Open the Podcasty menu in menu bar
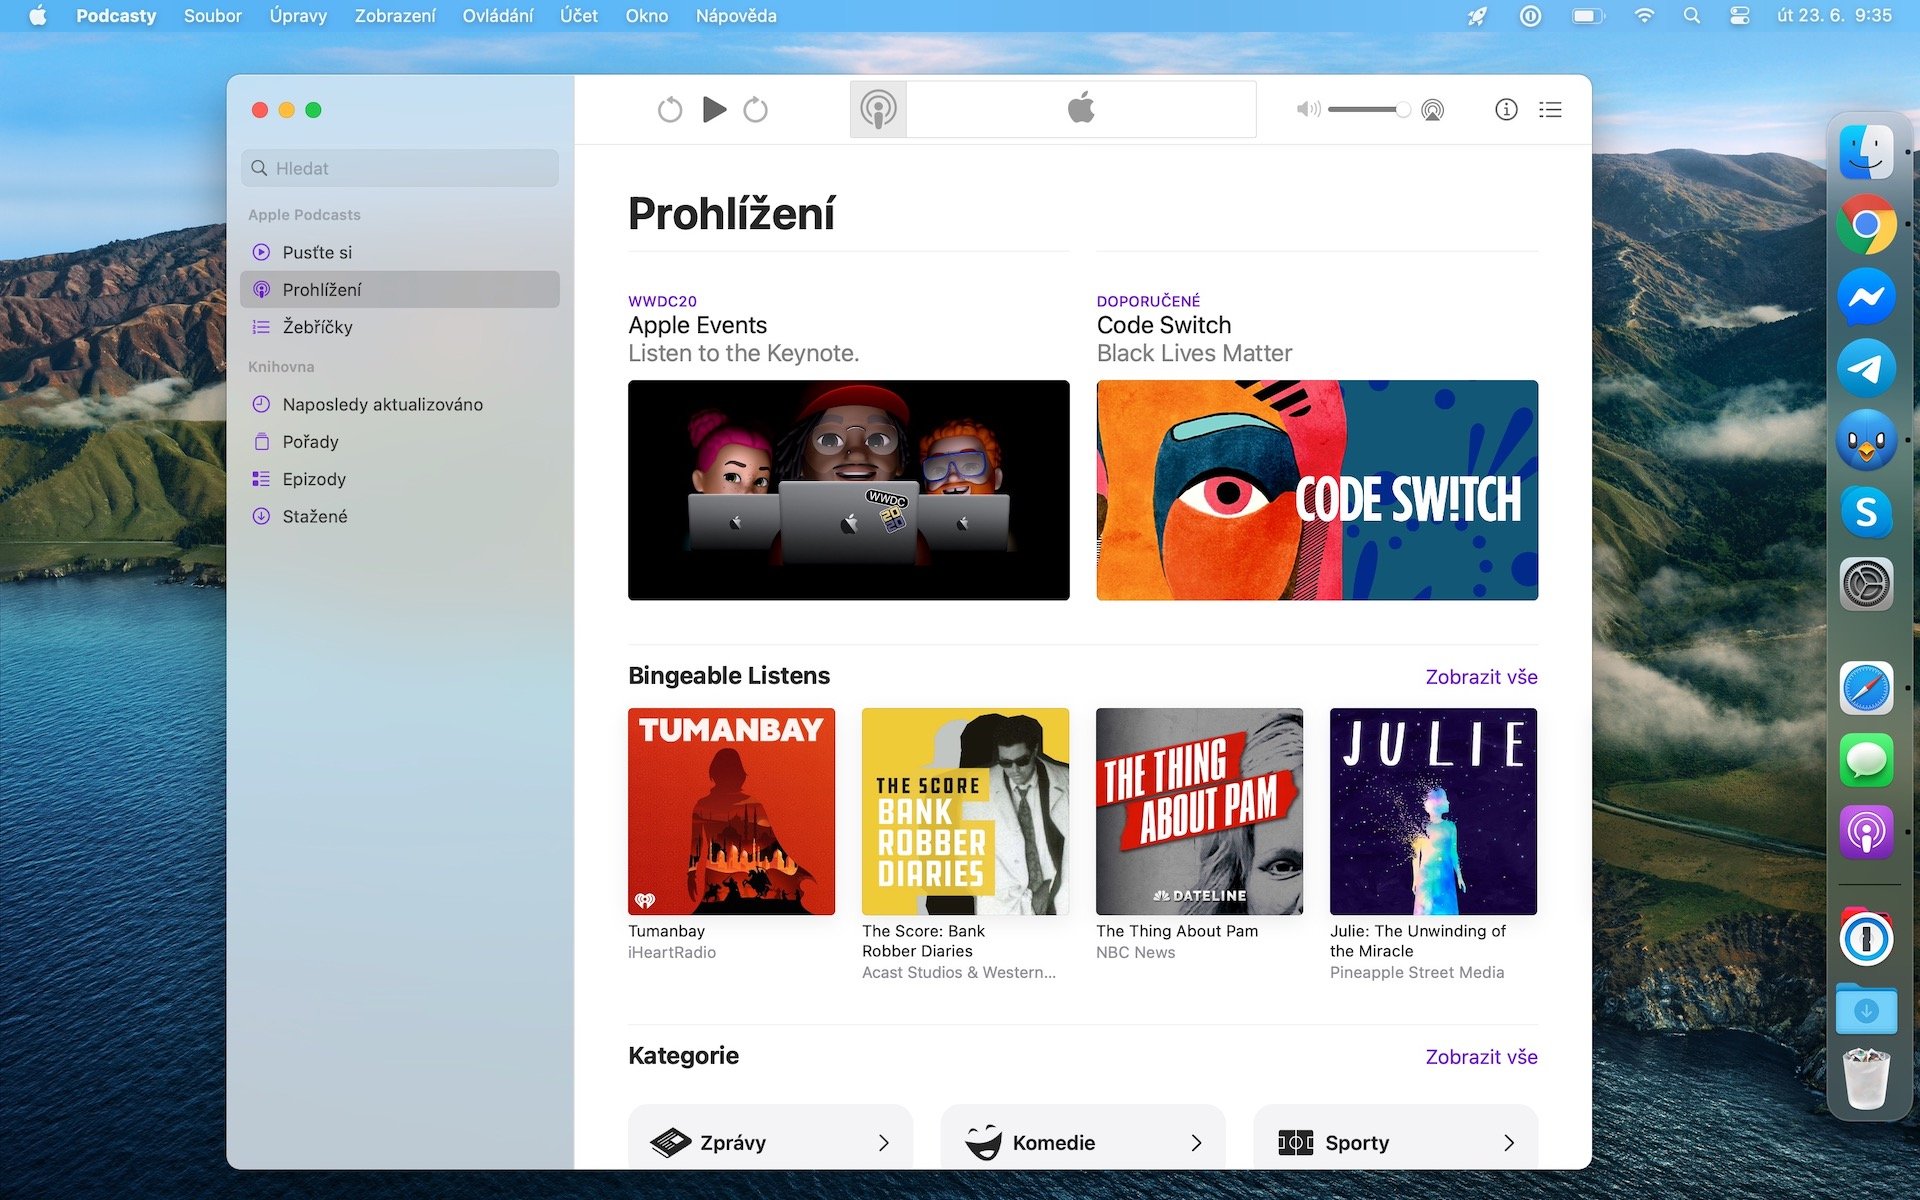The width and height of the screenshot is (1920, 1200). click(116, 16)
